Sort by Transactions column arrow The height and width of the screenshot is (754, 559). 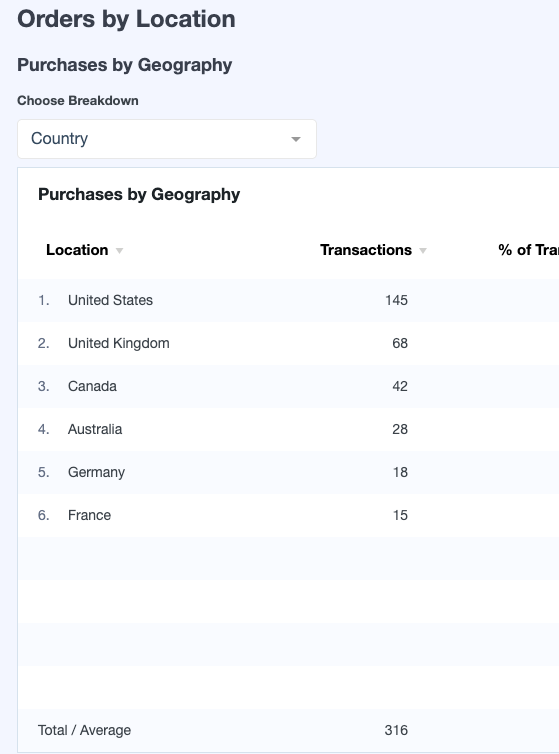tap(423, 251)
